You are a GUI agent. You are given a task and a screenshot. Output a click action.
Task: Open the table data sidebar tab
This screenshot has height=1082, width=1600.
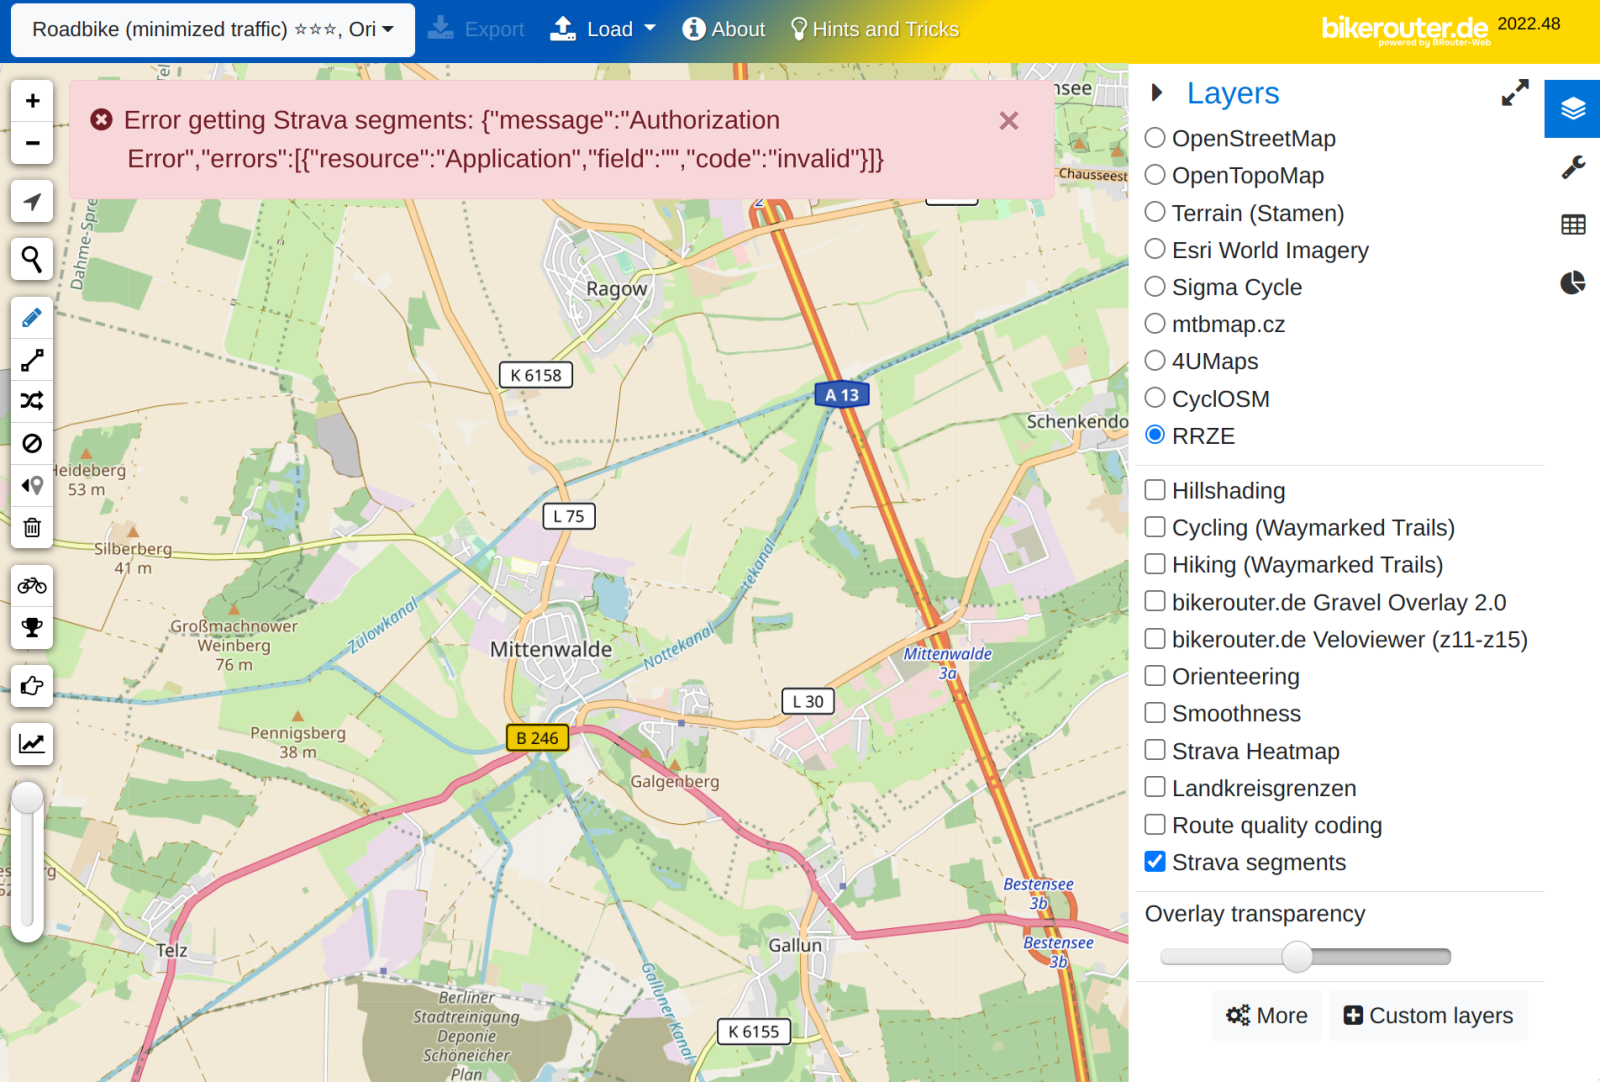pos(1573,225)
